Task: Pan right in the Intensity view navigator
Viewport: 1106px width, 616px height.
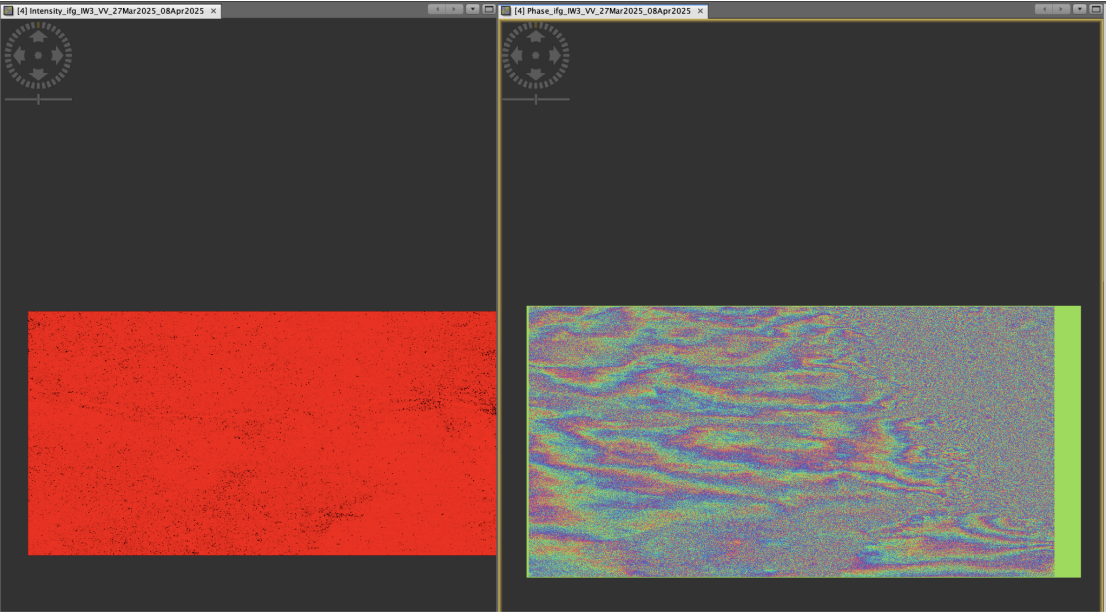Action: (57, 55)
